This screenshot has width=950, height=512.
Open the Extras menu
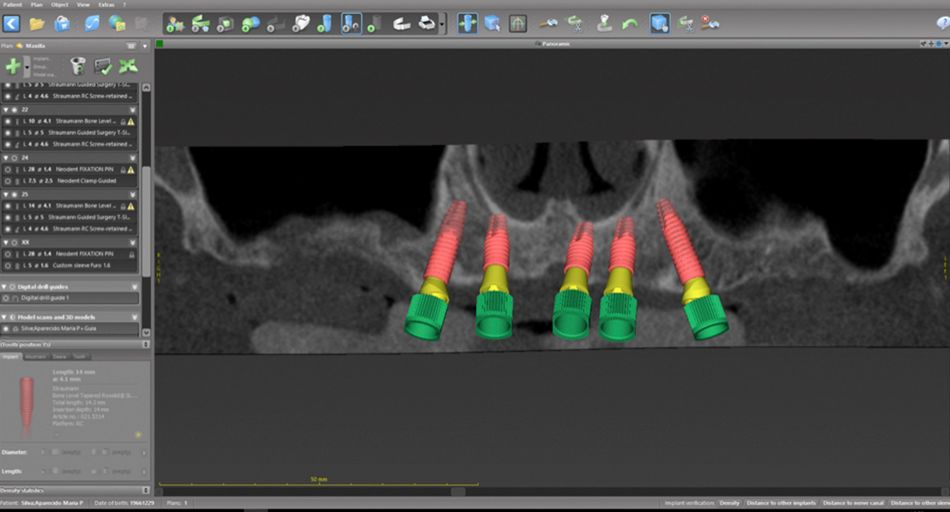point(106,4)
